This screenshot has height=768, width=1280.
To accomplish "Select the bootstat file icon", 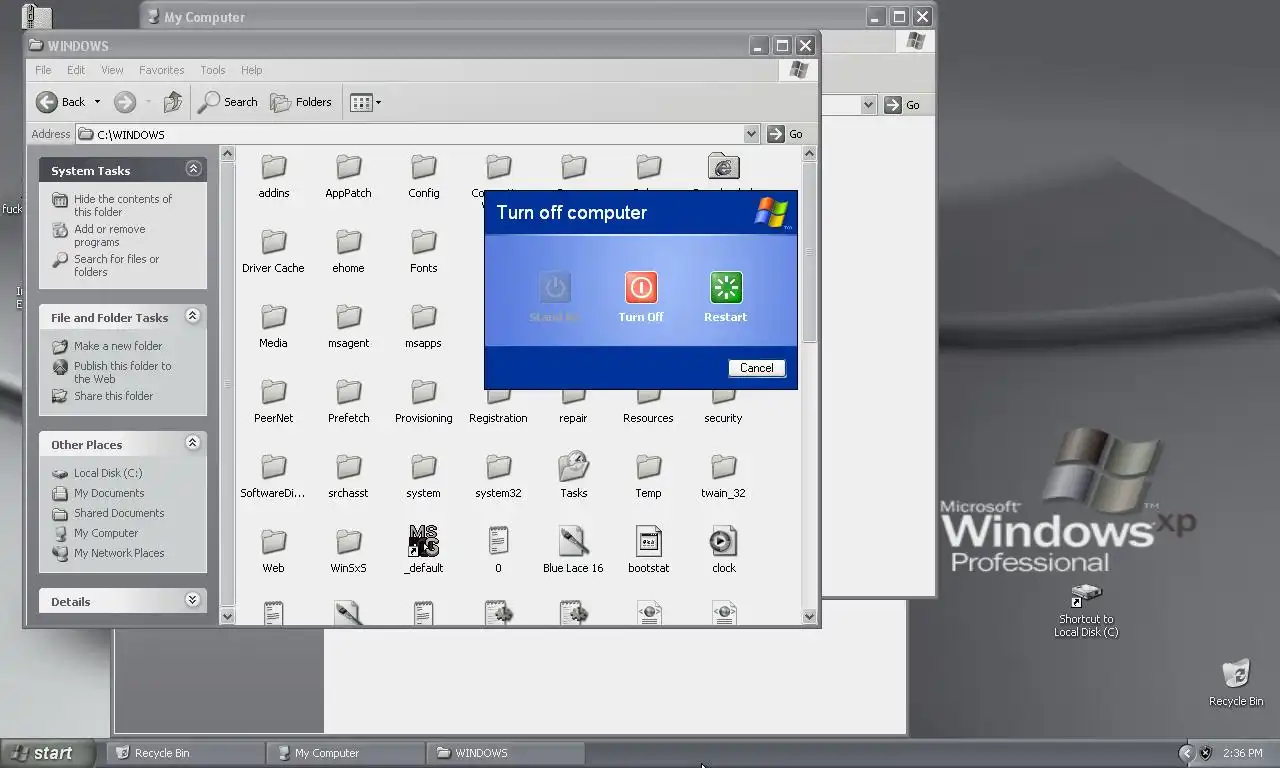I will pyautogui.click(x=648, y=542).
